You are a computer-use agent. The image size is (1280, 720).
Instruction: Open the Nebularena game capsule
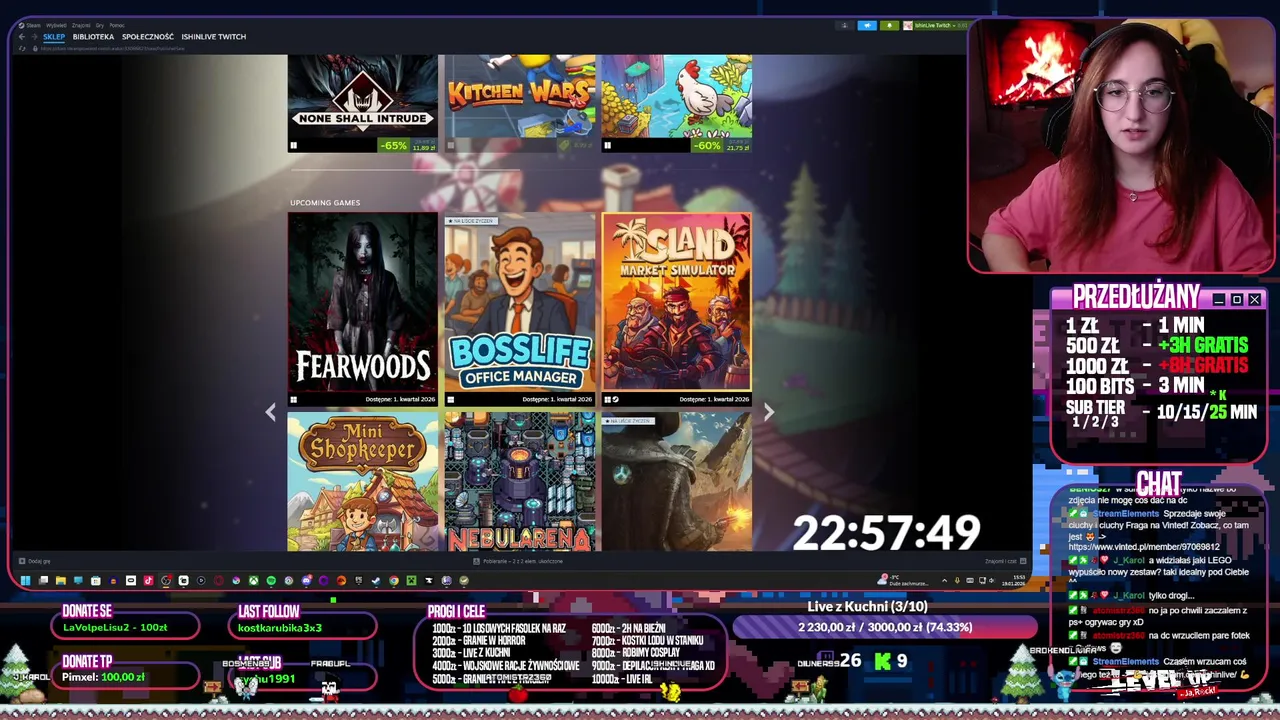[x=520, y=482]
